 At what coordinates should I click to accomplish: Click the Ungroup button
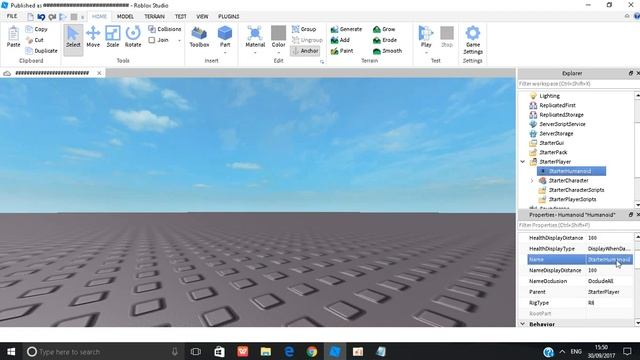click(x=307, y=40)
